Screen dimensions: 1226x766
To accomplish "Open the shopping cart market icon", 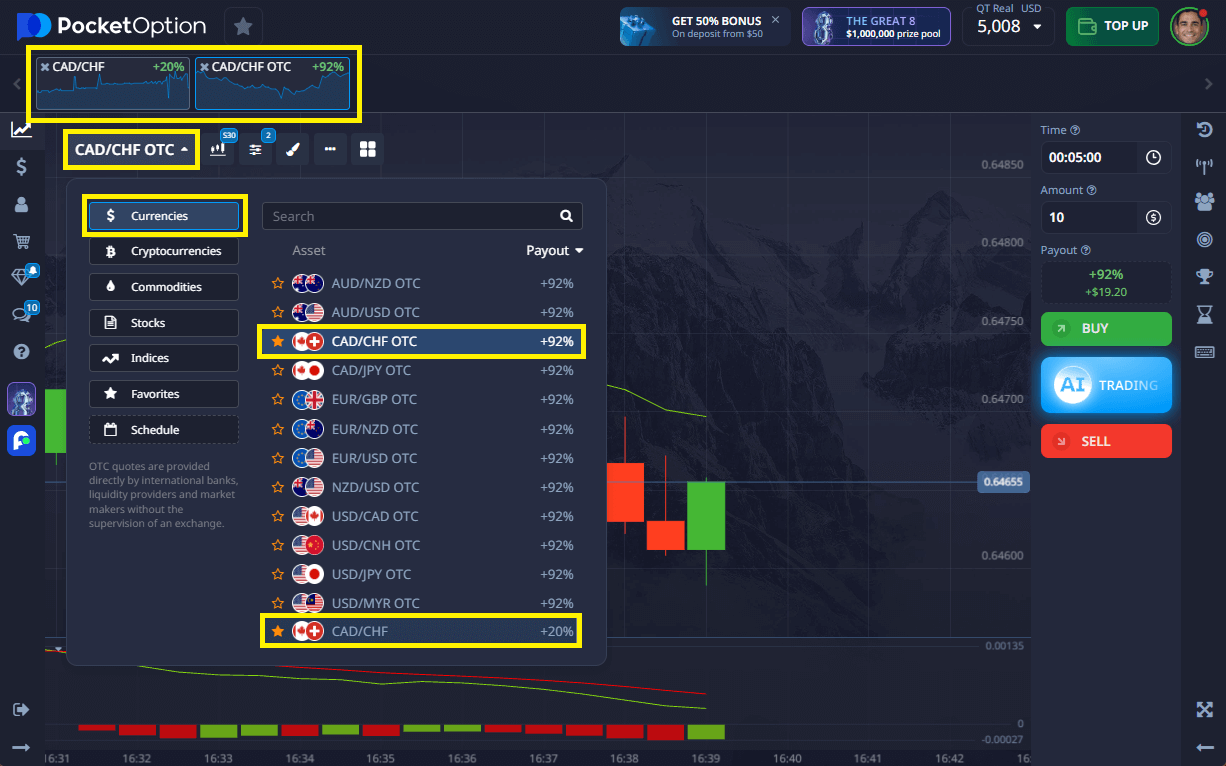I will click(21, 241).
